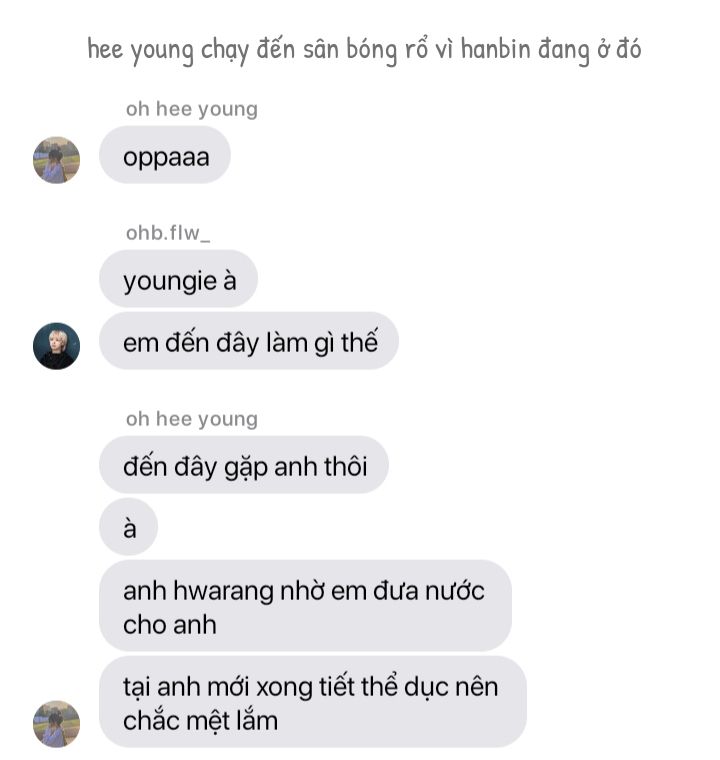Tap the 'đến đây gặp anh thôi' bubble
Viewport: 720px width, 760px height.
click(244, 465)
